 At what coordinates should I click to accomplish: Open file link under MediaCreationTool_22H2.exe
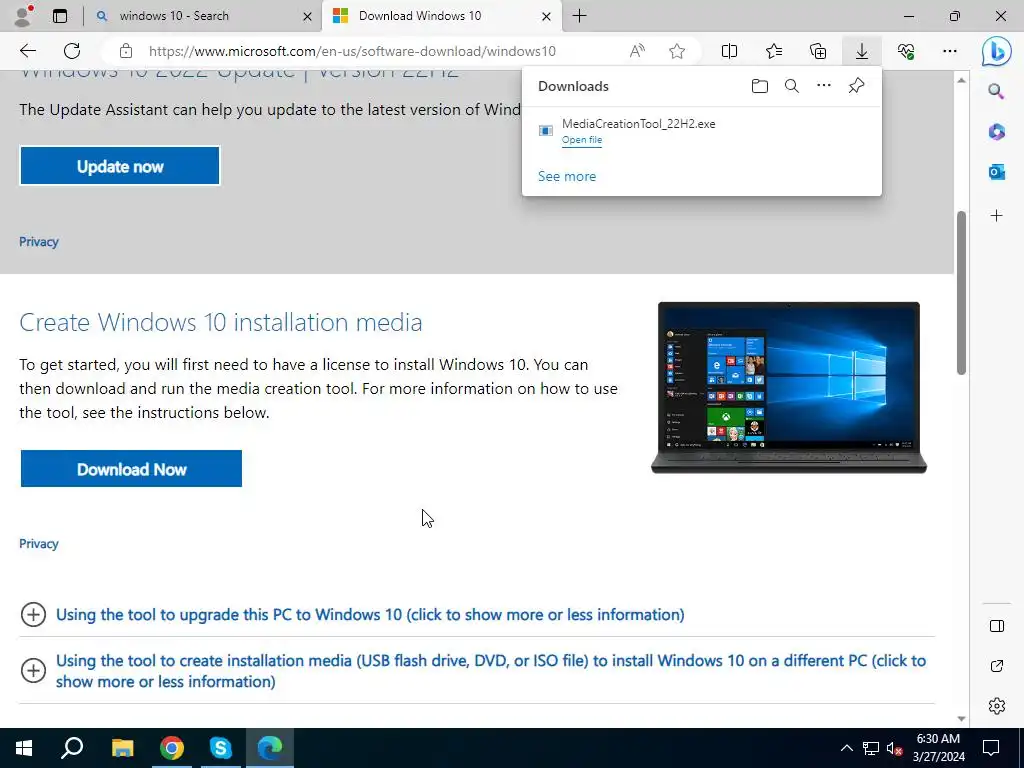pos(582,140)
